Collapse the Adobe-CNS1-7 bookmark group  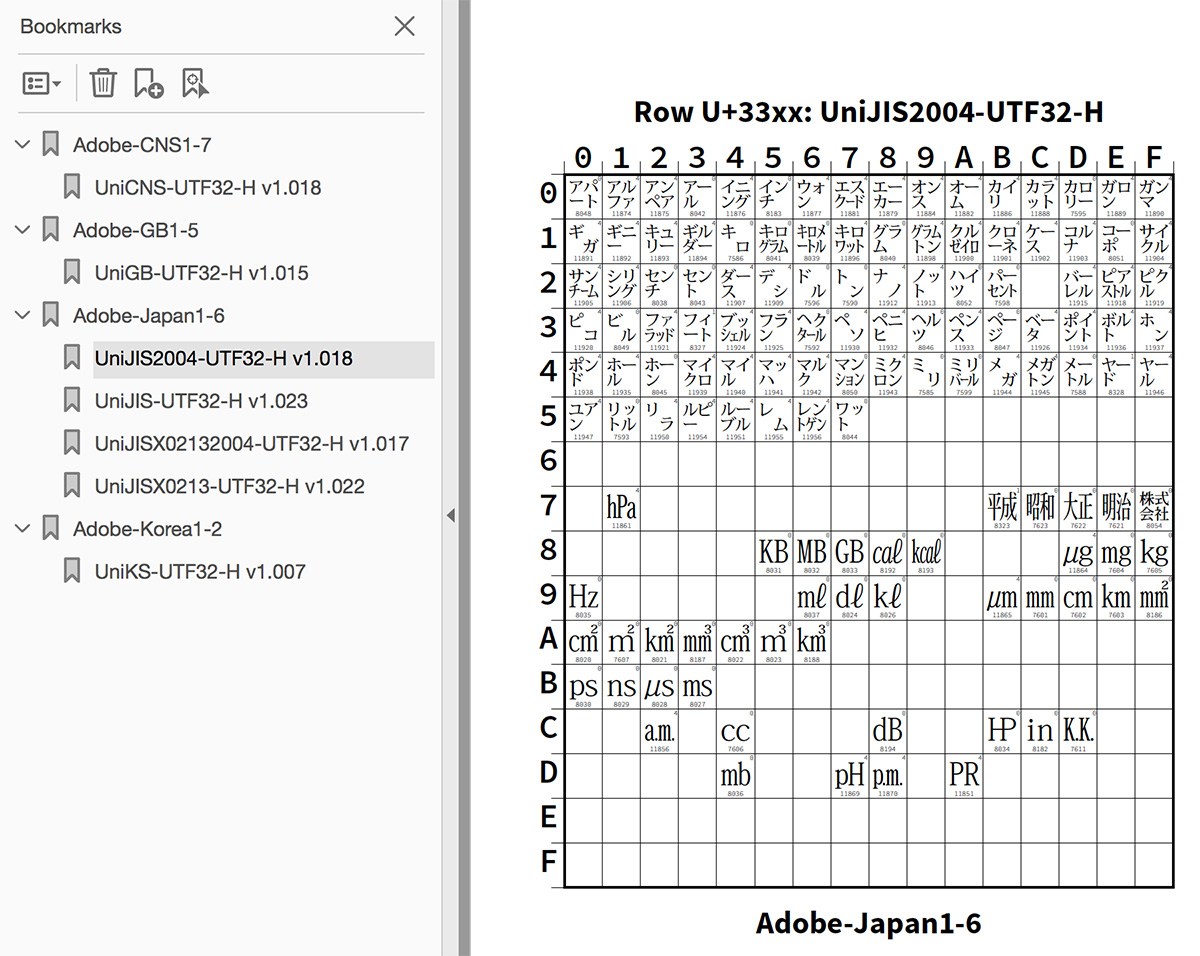click(22, 145)
